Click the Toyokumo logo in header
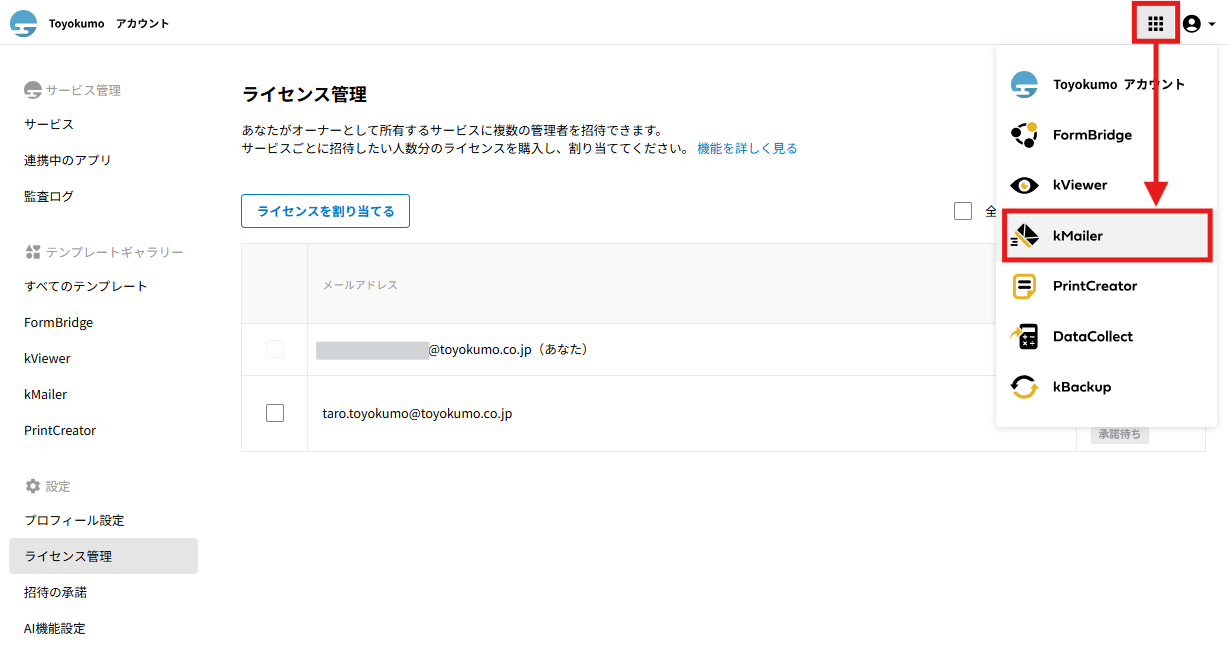 tap(23, 24)
